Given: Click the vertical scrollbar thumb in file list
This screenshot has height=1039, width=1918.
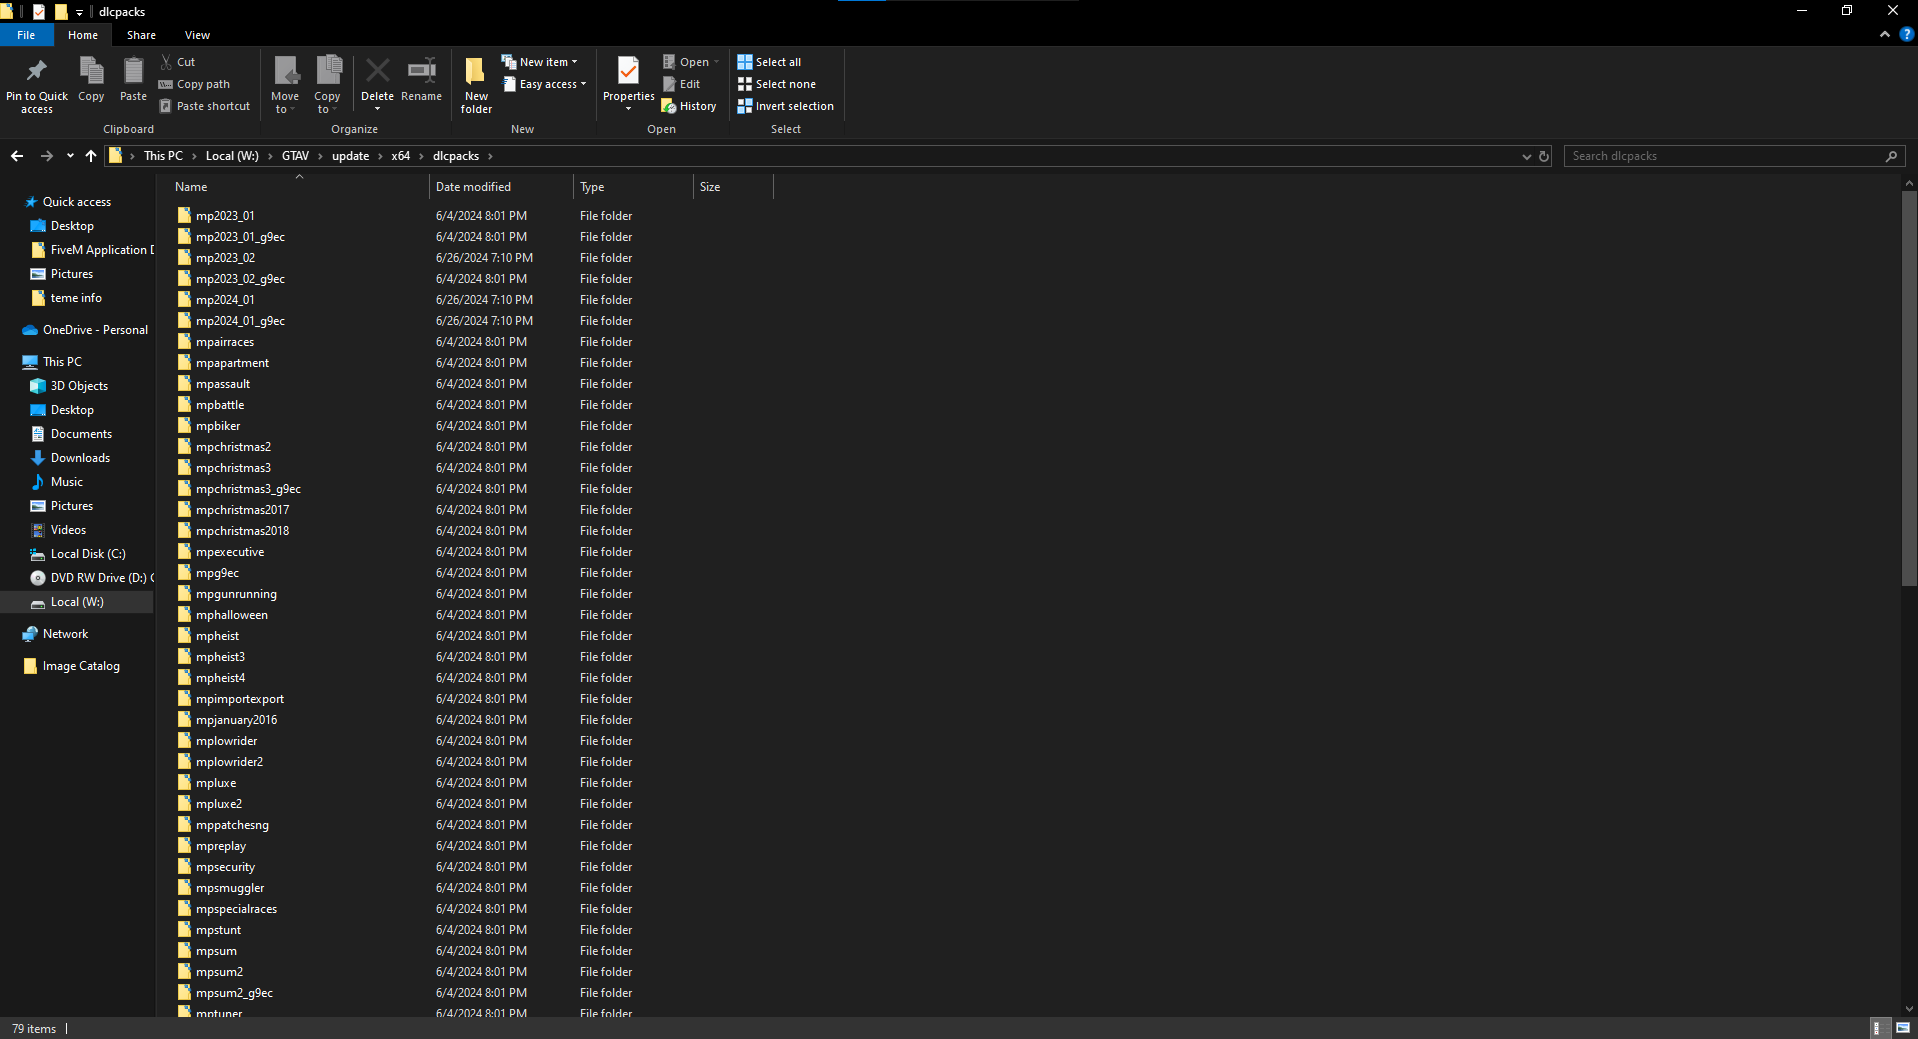Looking at the screenshot, I should 1909,388.
